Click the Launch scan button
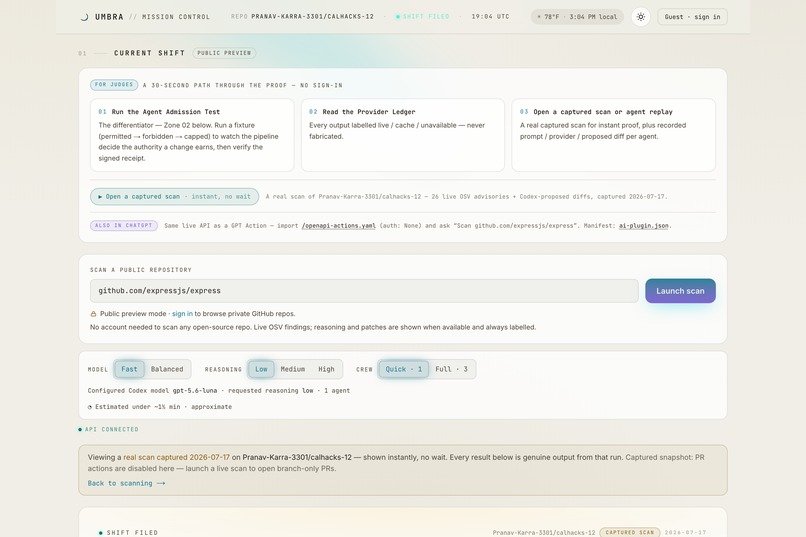Screen dimensions: 806x537 (680, 291)
